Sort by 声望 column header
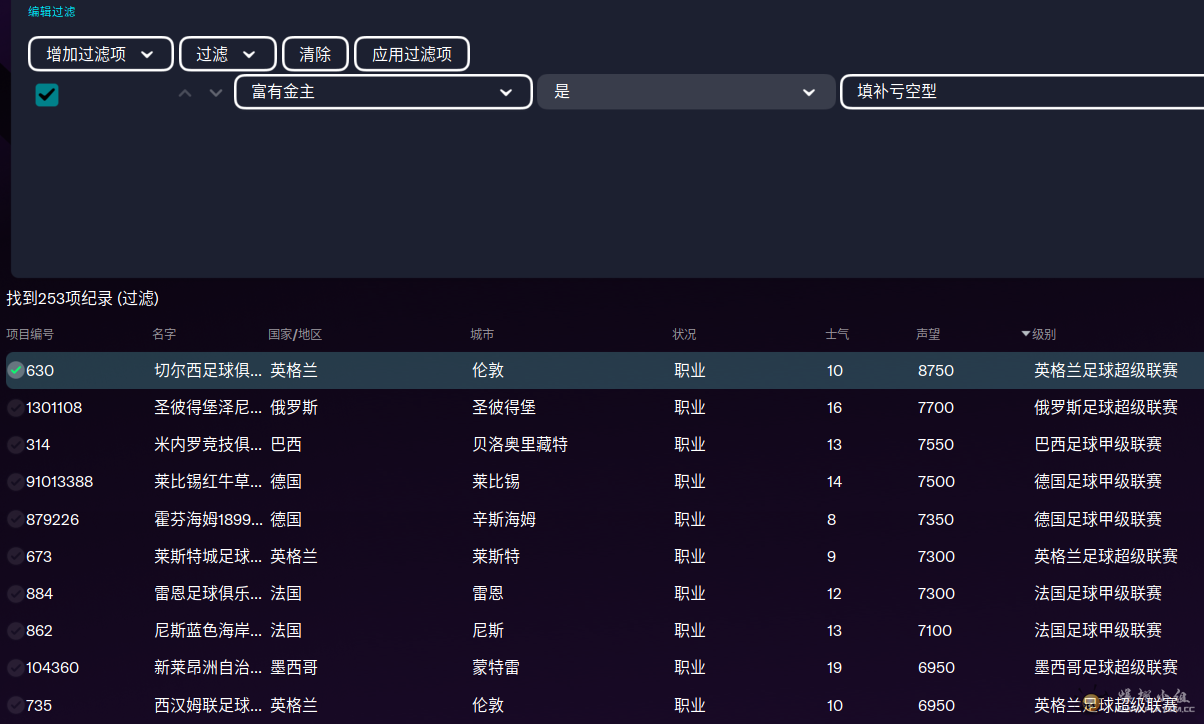The image size is (1204, 724). pyautogui.click(x=928, y=334)
